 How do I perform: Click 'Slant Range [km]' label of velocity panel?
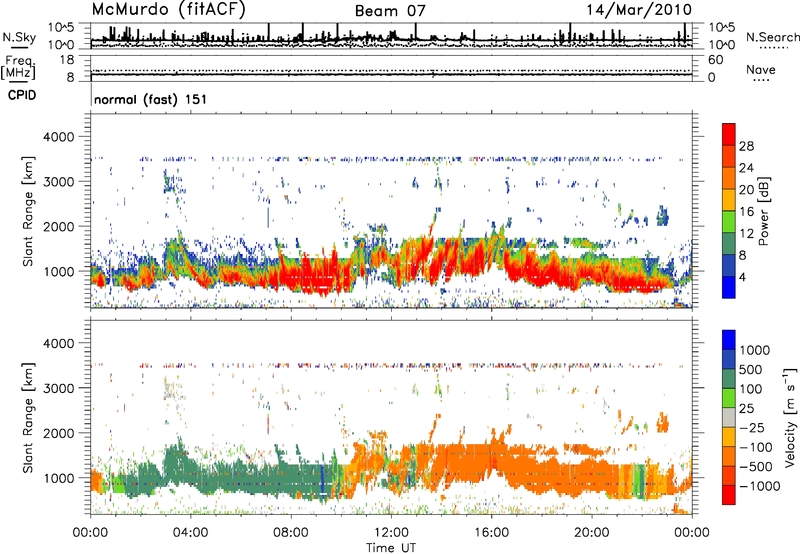29,417
